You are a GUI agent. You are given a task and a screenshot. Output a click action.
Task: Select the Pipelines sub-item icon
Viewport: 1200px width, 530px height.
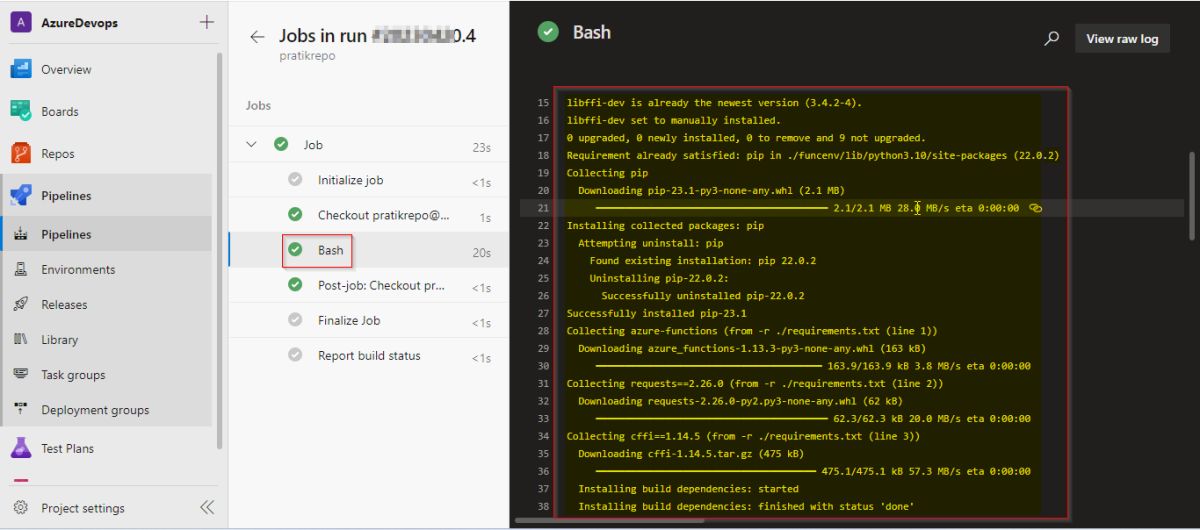tap(21, 234)
